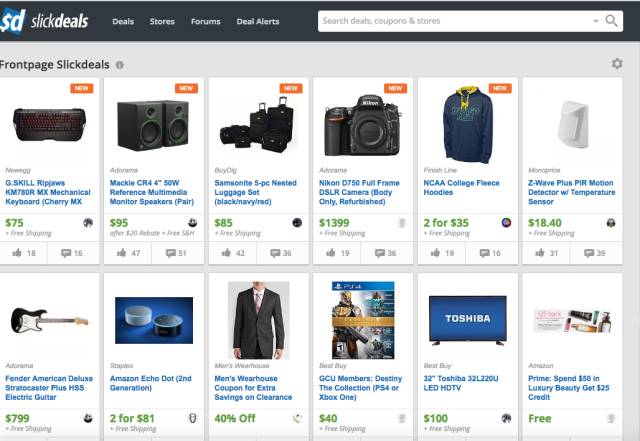
Task: Thumbs up the NCAA Hoodies deal
Action: point(442,253)
